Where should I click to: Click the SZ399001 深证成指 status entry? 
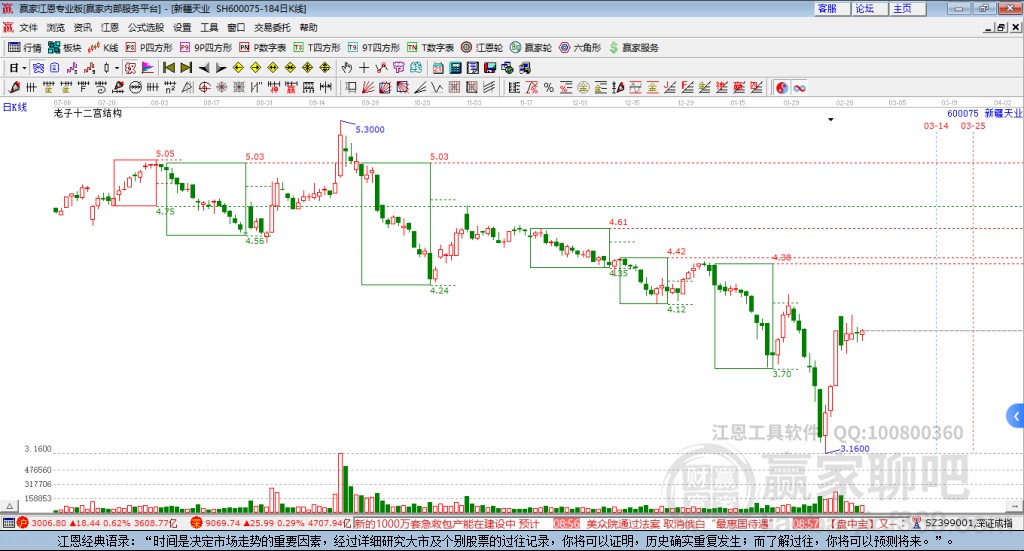click(x=968, y=523)
